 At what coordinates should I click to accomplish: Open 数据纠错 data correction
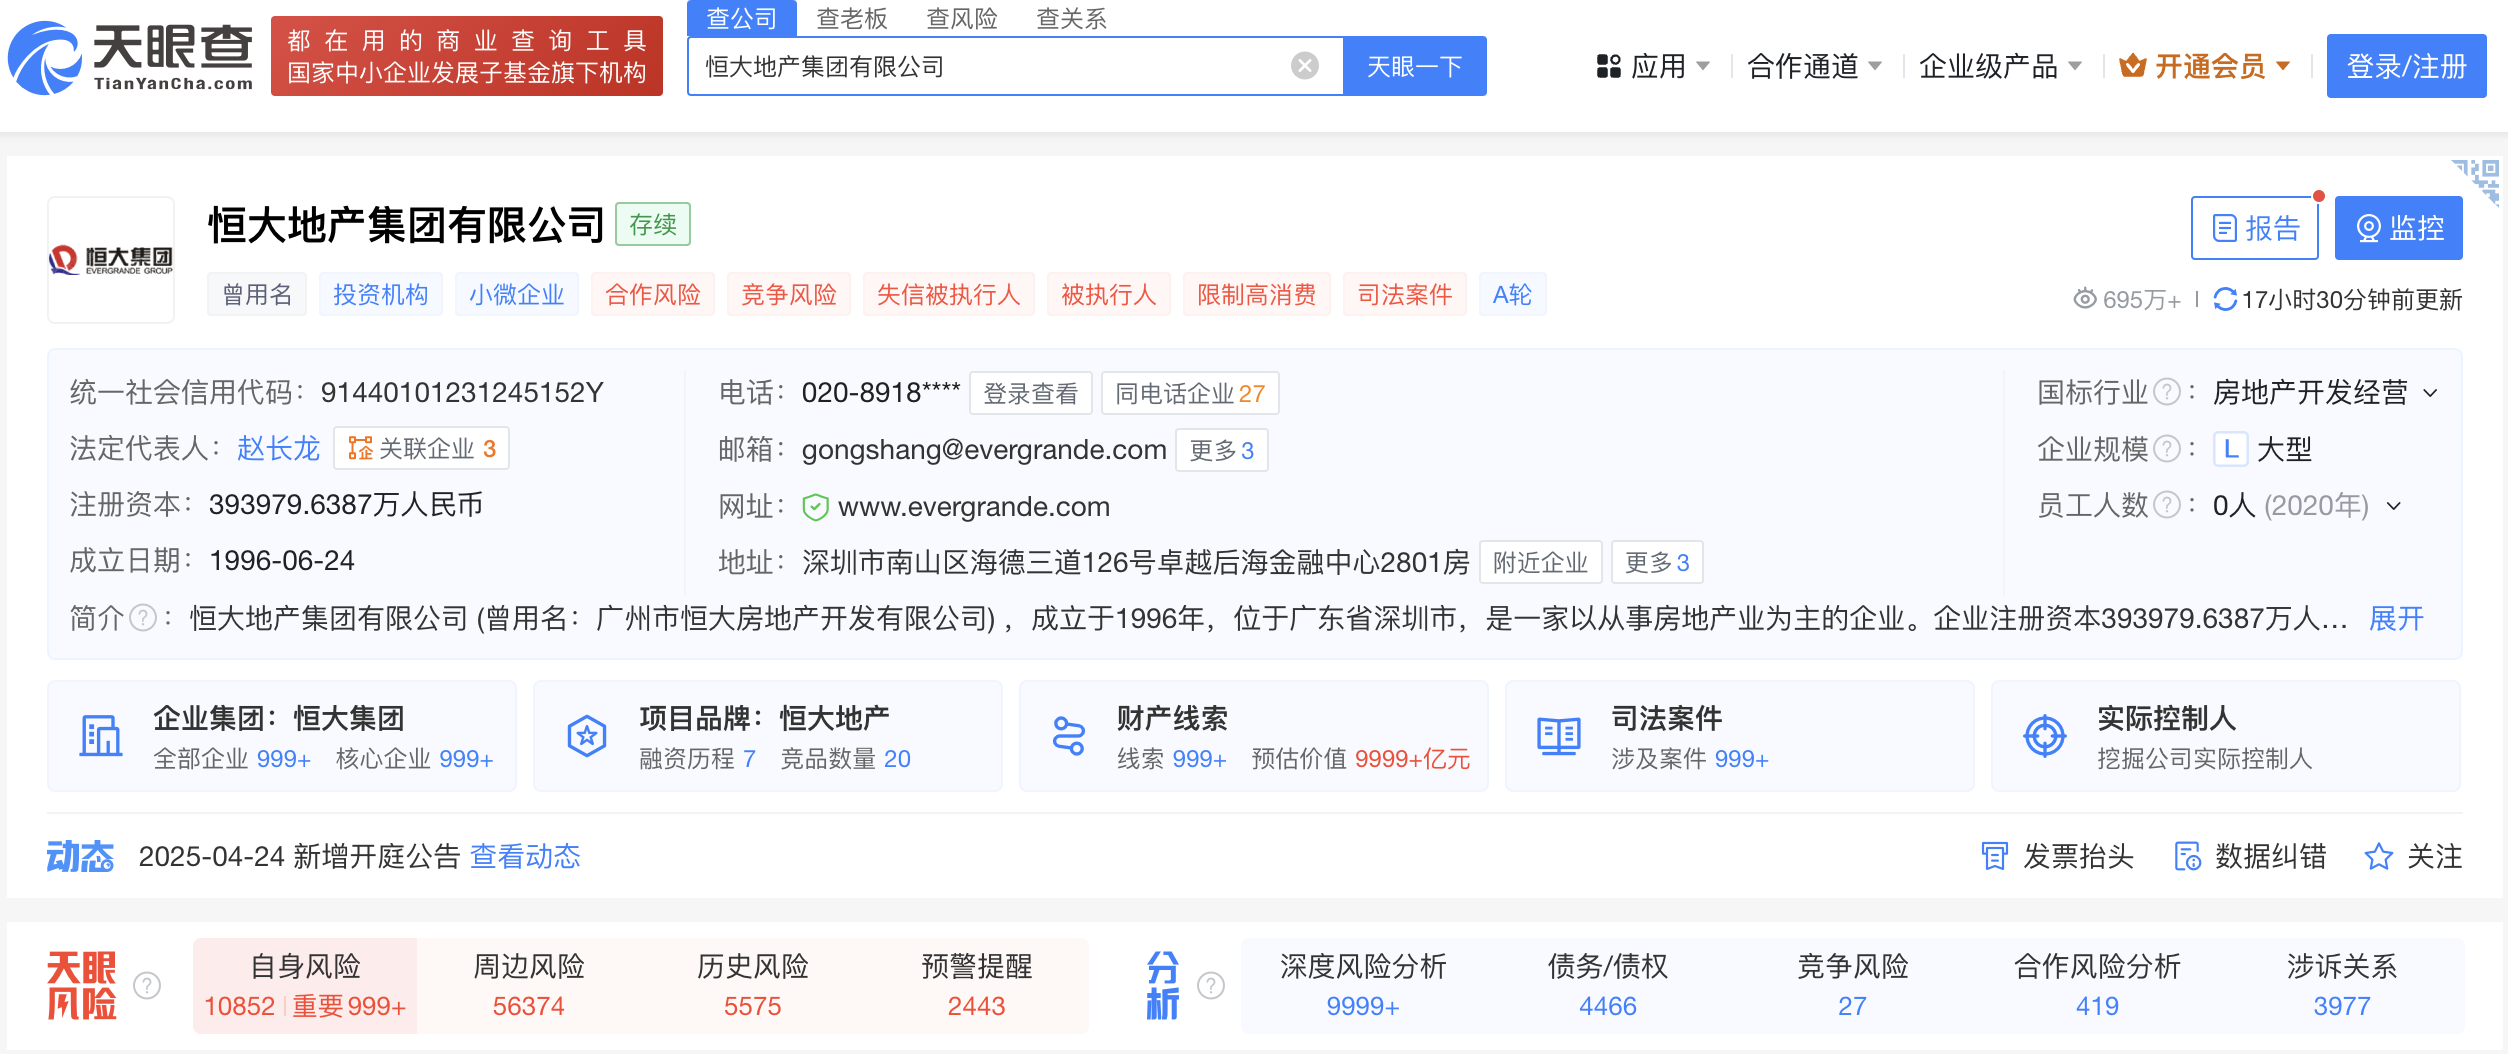[x=2250, y=857]
